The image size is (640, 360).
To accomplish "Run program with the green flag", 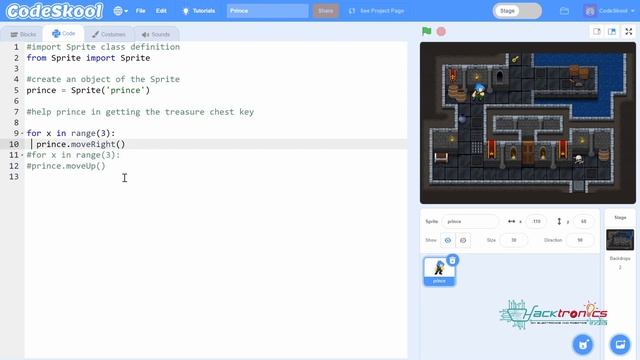I will (x=427, y=31).
